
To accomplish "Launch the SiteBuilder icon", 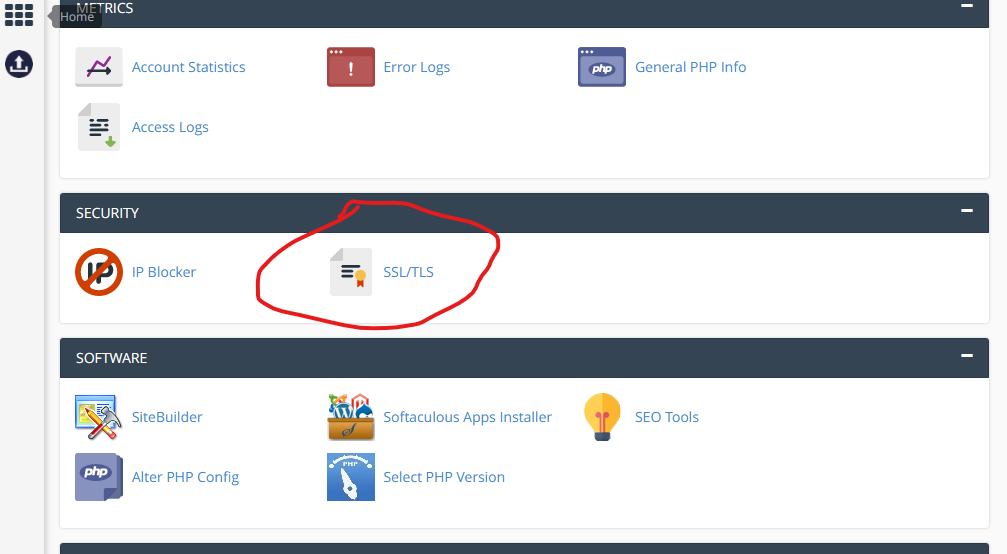I will click(99, 417).
